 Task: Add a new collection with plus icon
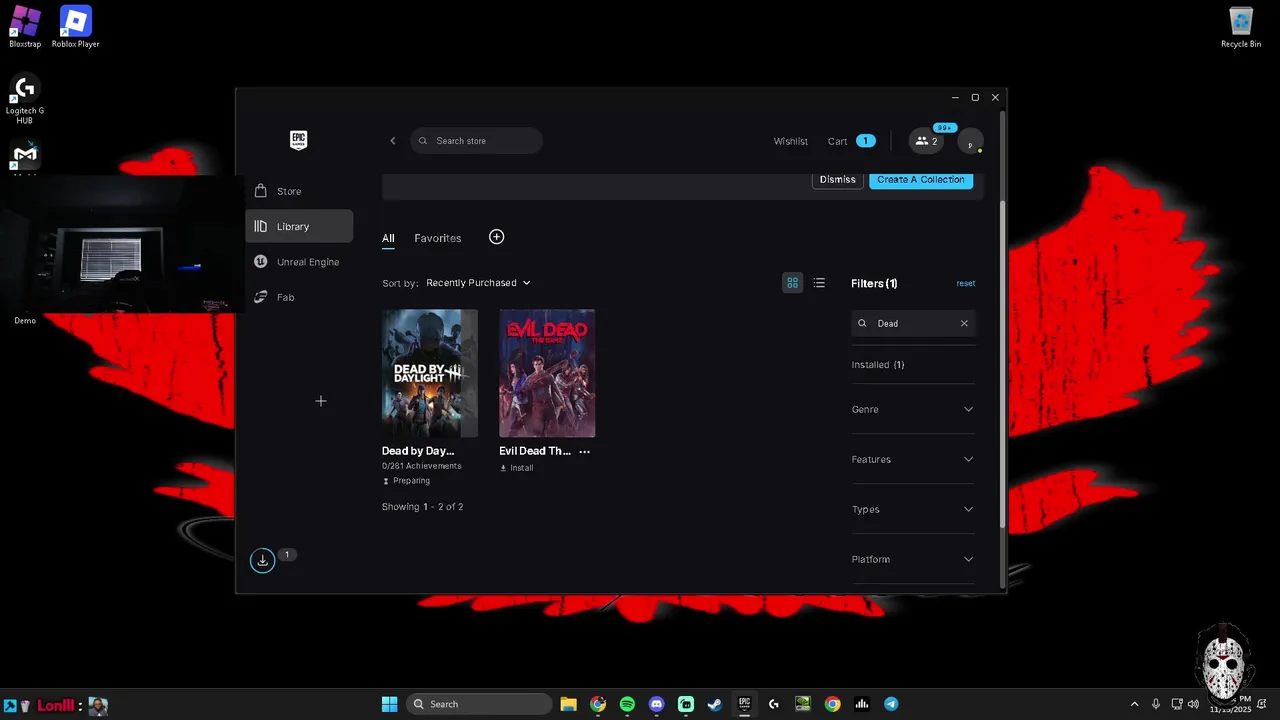496,237
